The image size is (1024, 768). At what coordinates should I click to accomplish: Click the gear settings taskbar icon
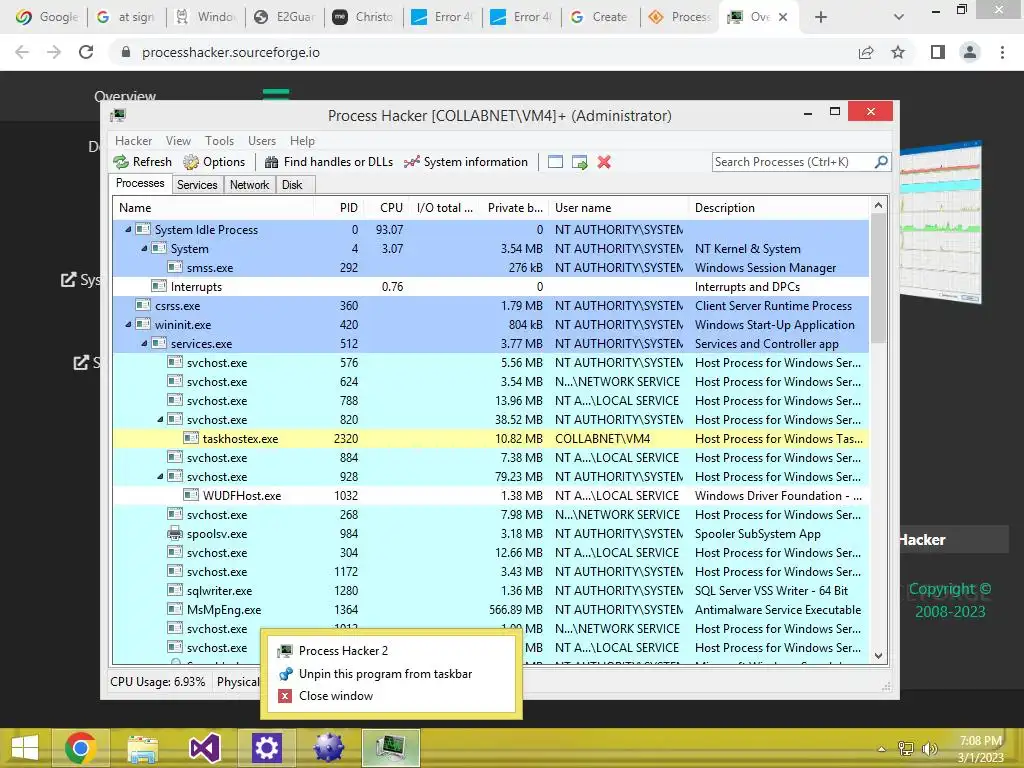[266, 748]
